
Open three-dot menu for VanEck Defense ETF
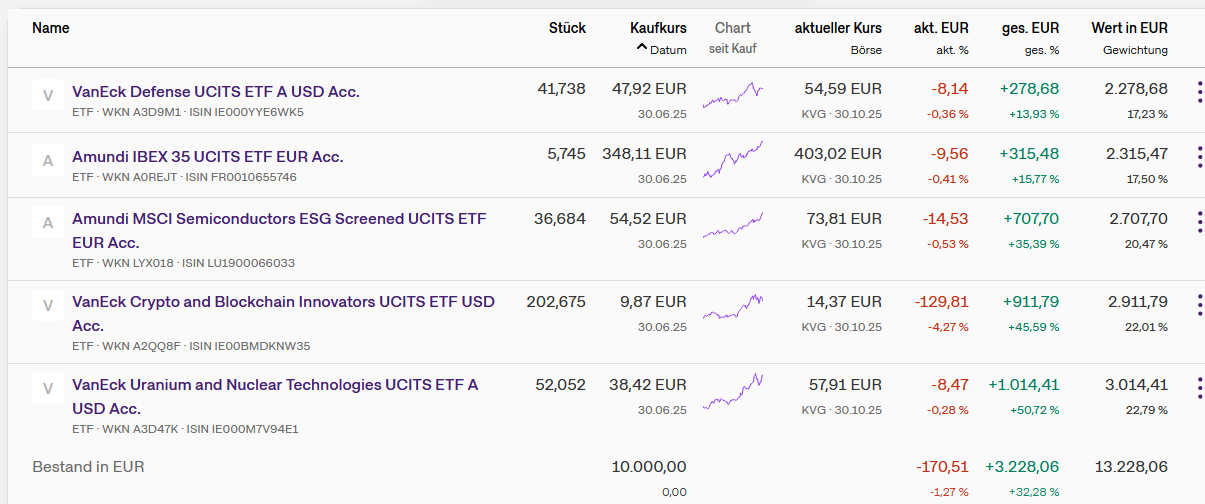[1199, 93]
